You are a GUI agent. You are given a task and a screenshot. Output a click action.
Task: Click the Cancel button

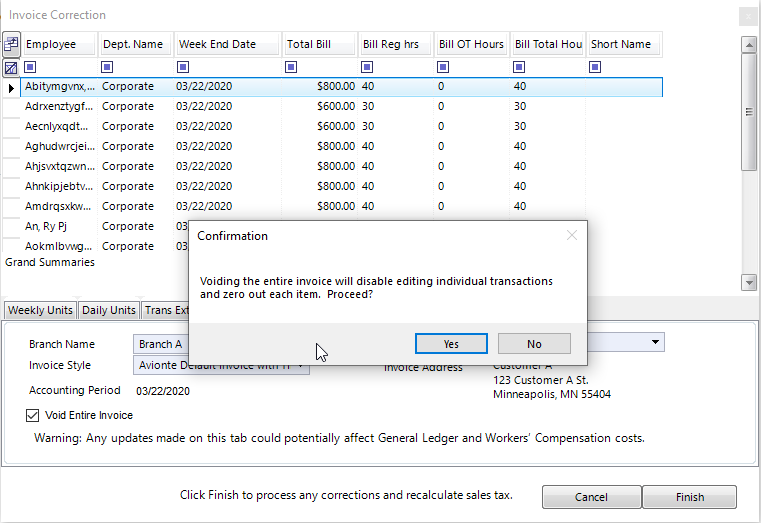[591, 497]
